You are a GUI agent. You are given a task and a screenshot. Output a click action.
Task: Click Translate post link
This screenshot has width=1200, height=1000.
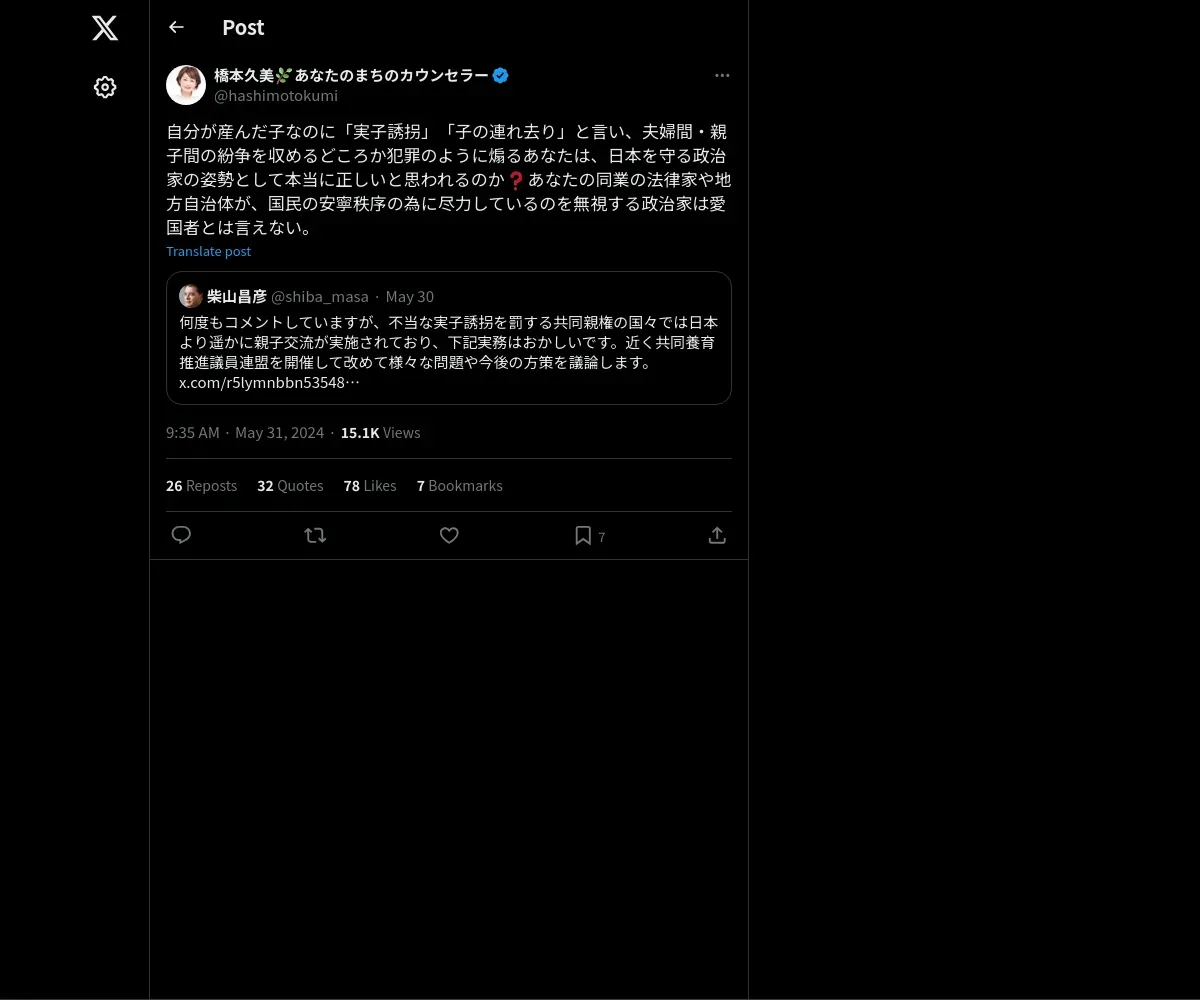(x=208, y=251)
